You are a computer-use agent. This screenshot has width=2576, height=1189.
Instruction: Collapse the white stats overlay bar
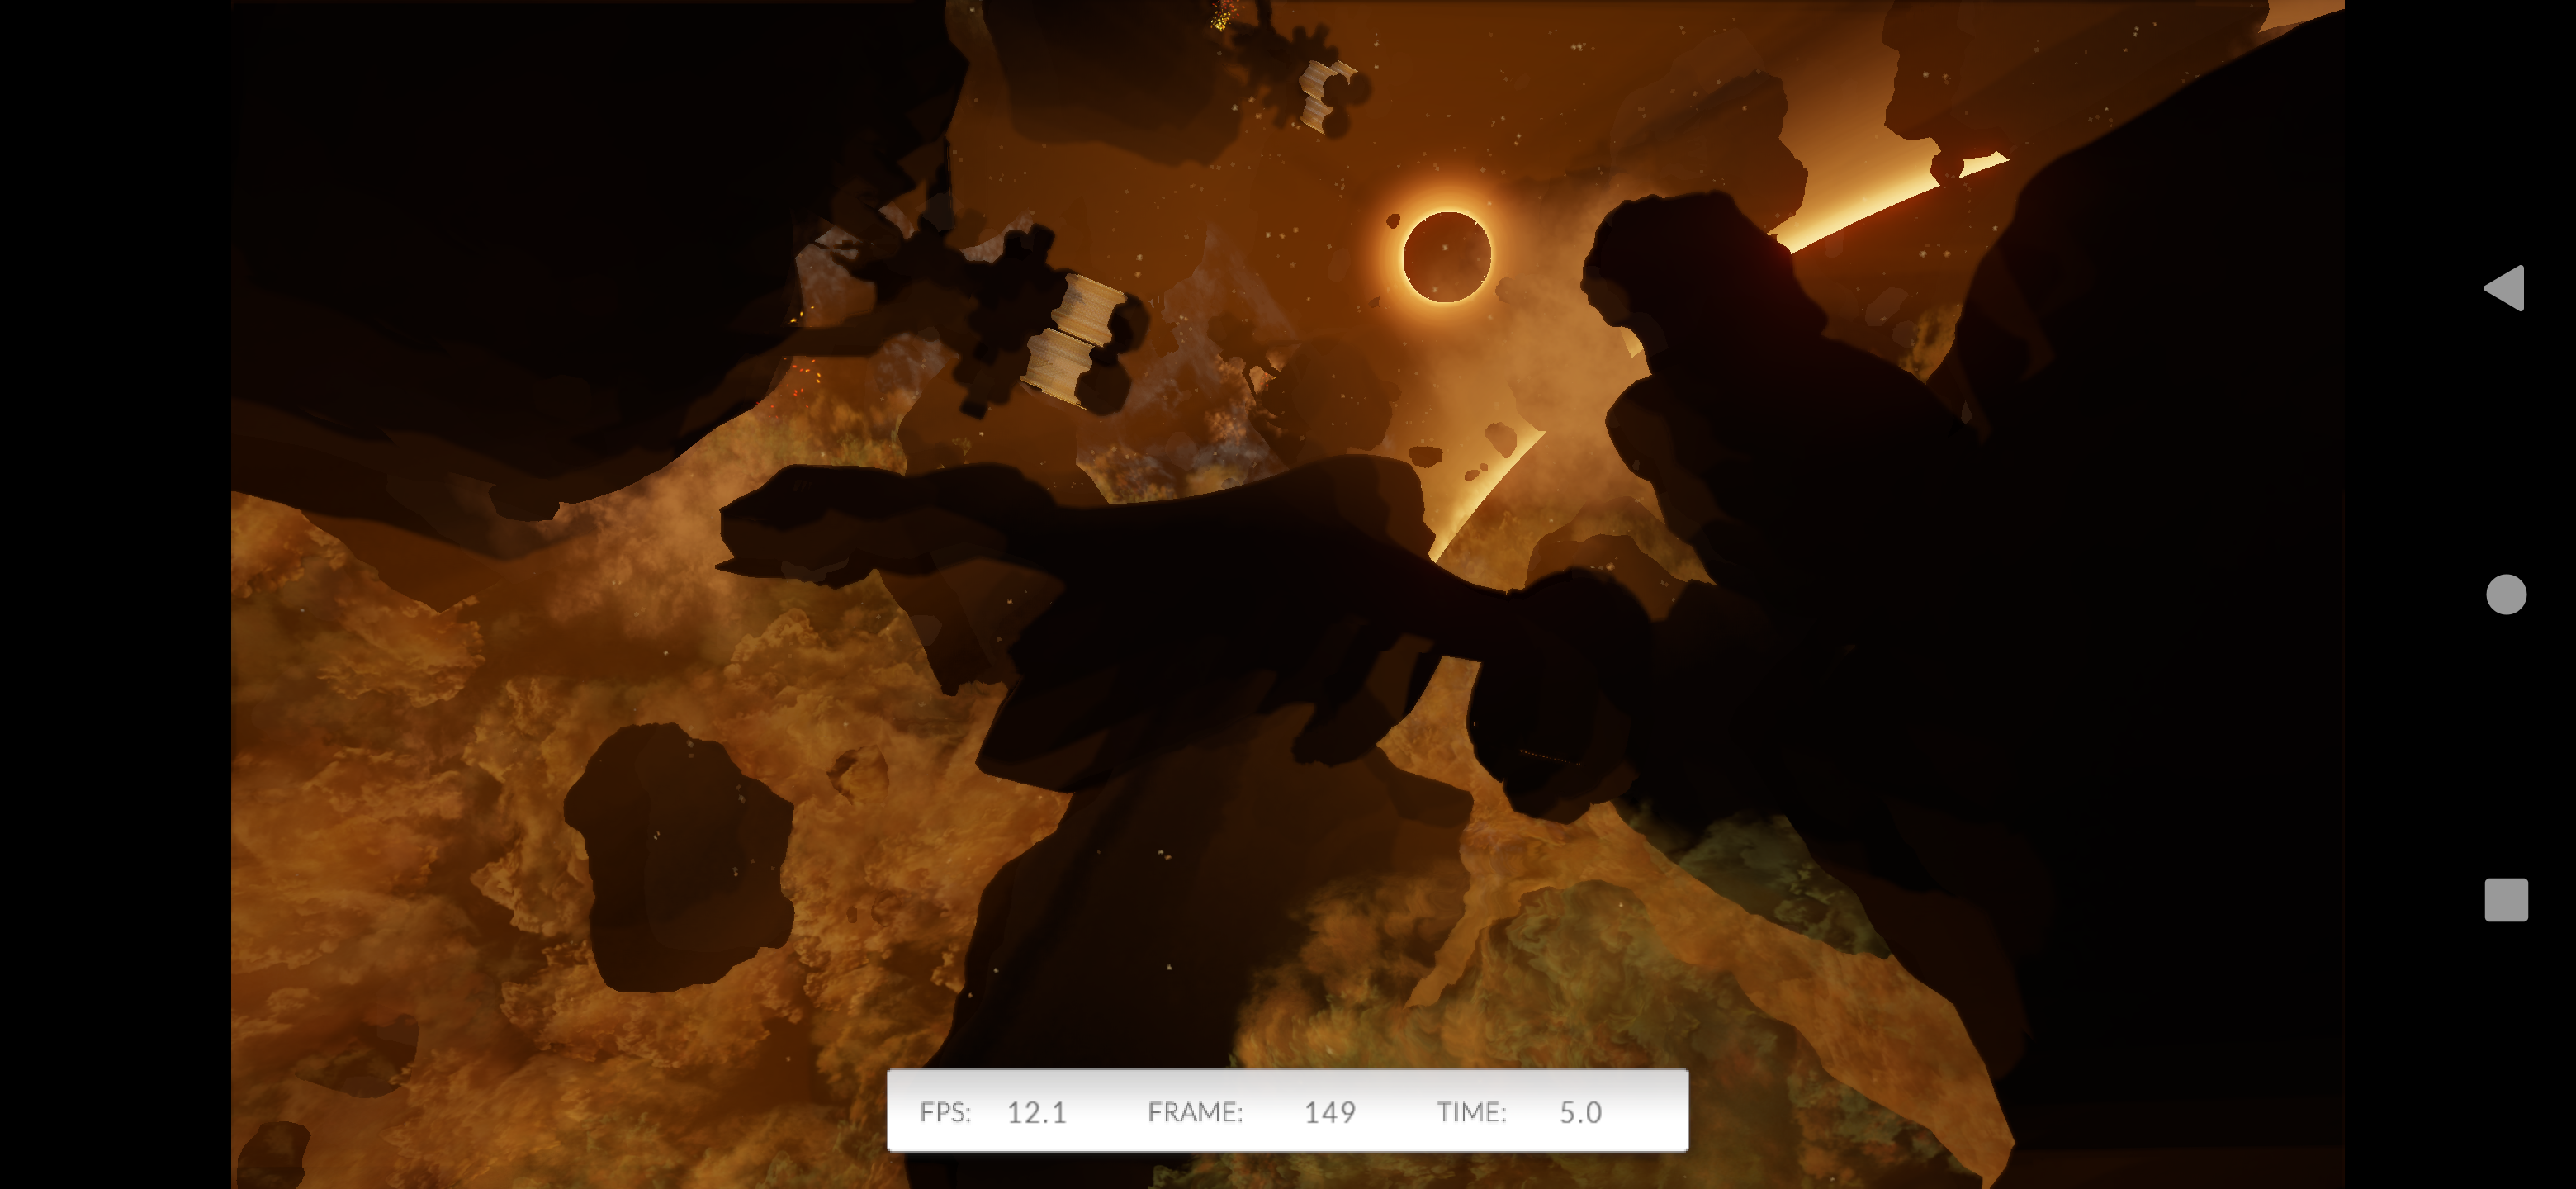(1288, 1112)
